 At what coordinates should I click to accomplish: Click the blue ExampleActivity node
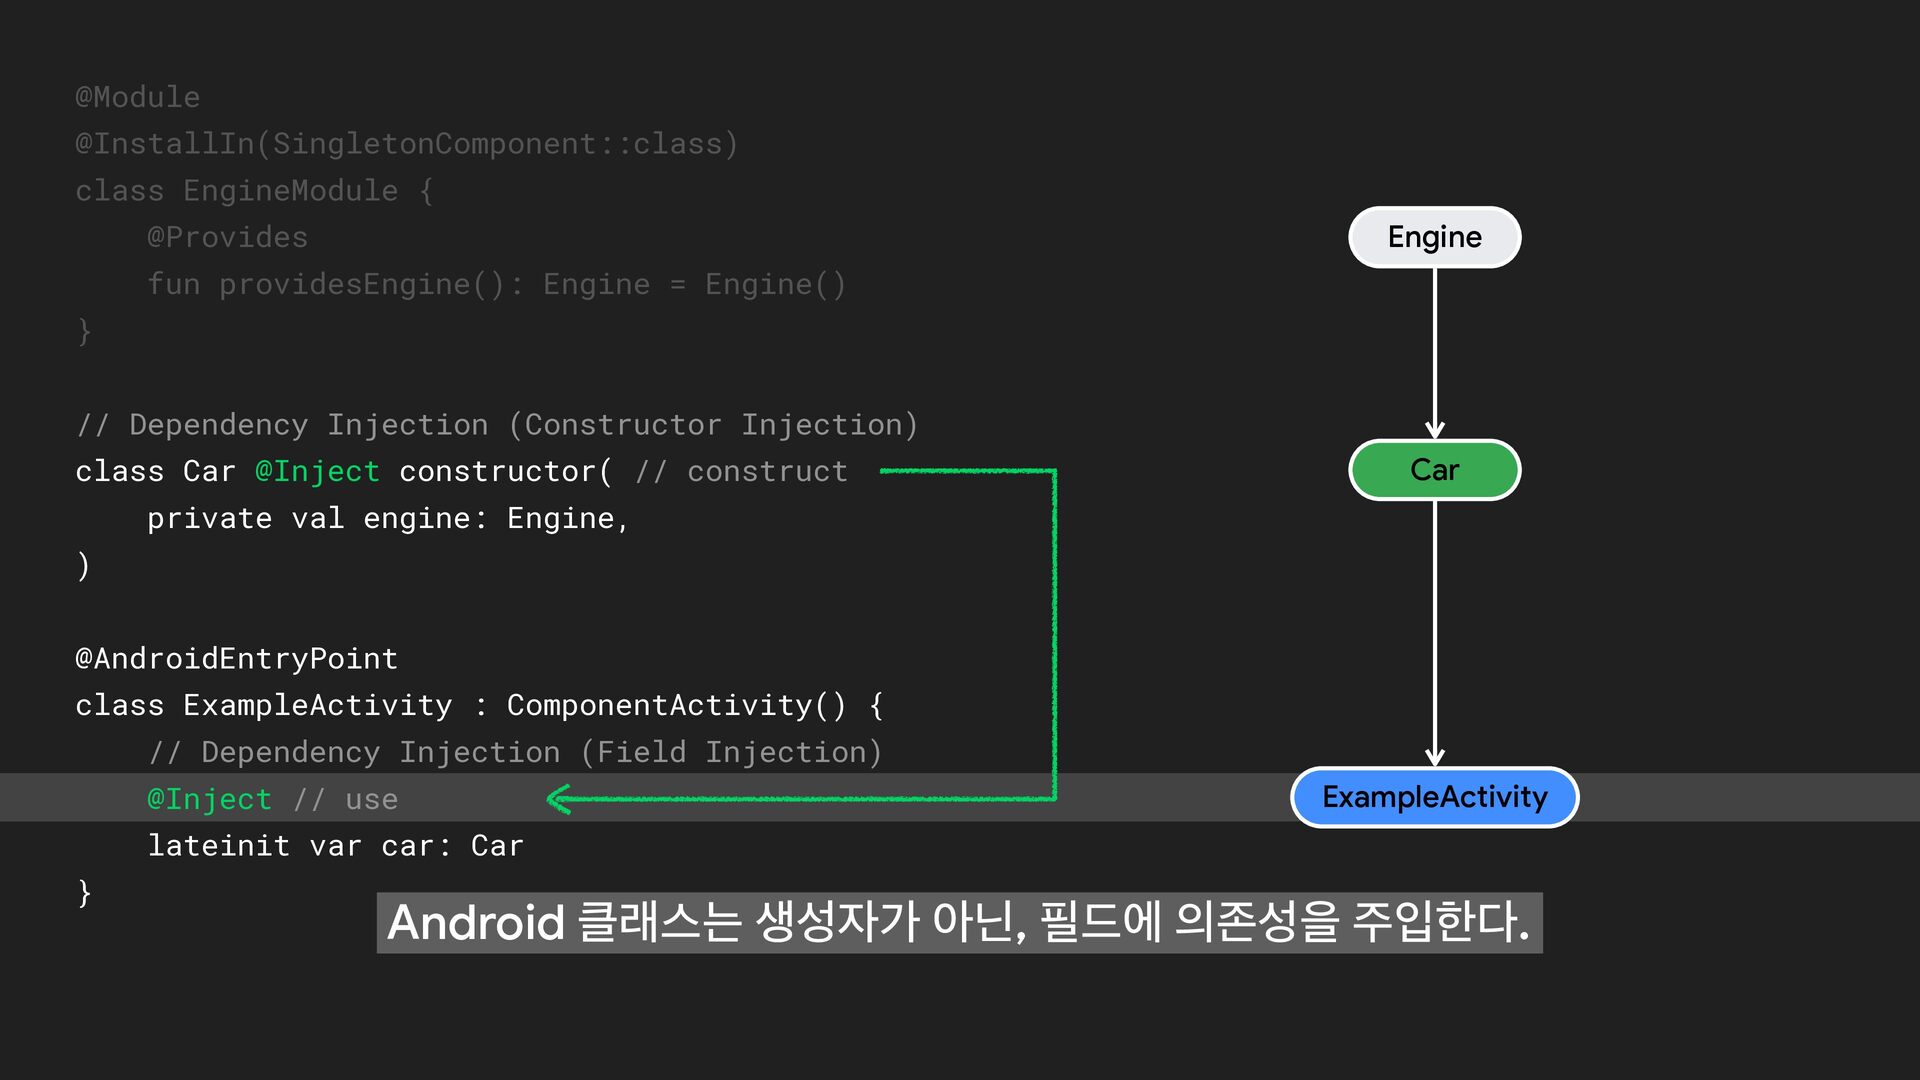tap(1434, 797)
